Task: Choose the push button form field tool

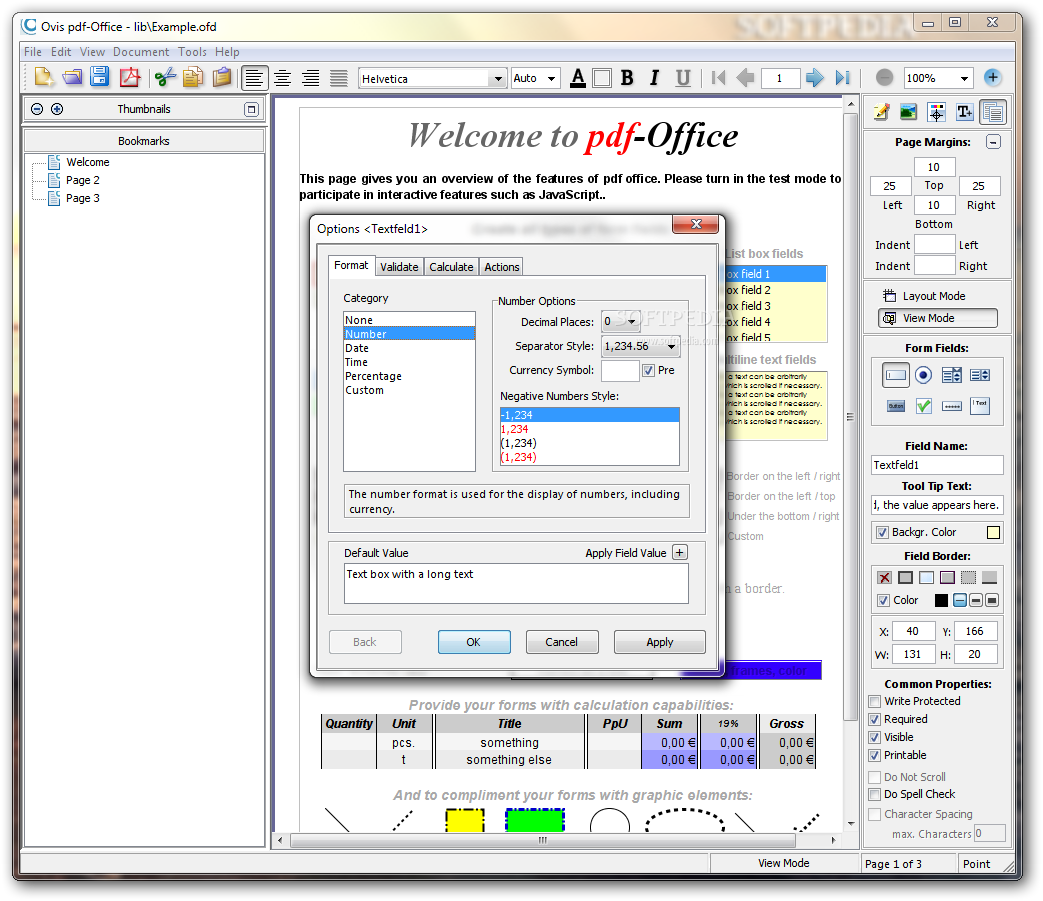Action: coord(896,406)
